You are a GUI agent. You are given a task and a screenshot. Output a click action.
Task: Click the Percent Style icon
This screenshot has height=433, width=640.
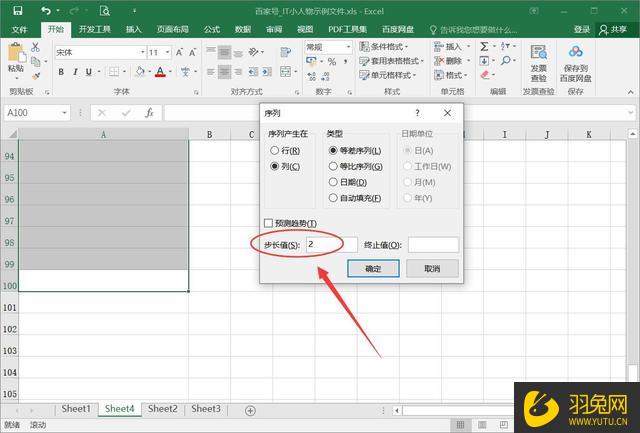tap(332, 62)
